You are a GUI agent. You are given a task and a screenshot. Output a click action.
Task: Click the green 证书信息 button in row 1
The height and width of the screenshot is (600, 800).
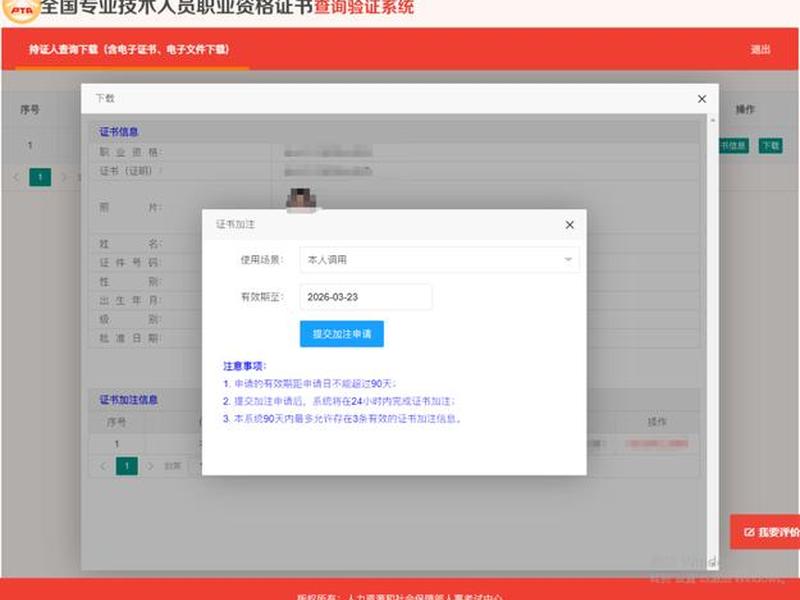(734, 146)
